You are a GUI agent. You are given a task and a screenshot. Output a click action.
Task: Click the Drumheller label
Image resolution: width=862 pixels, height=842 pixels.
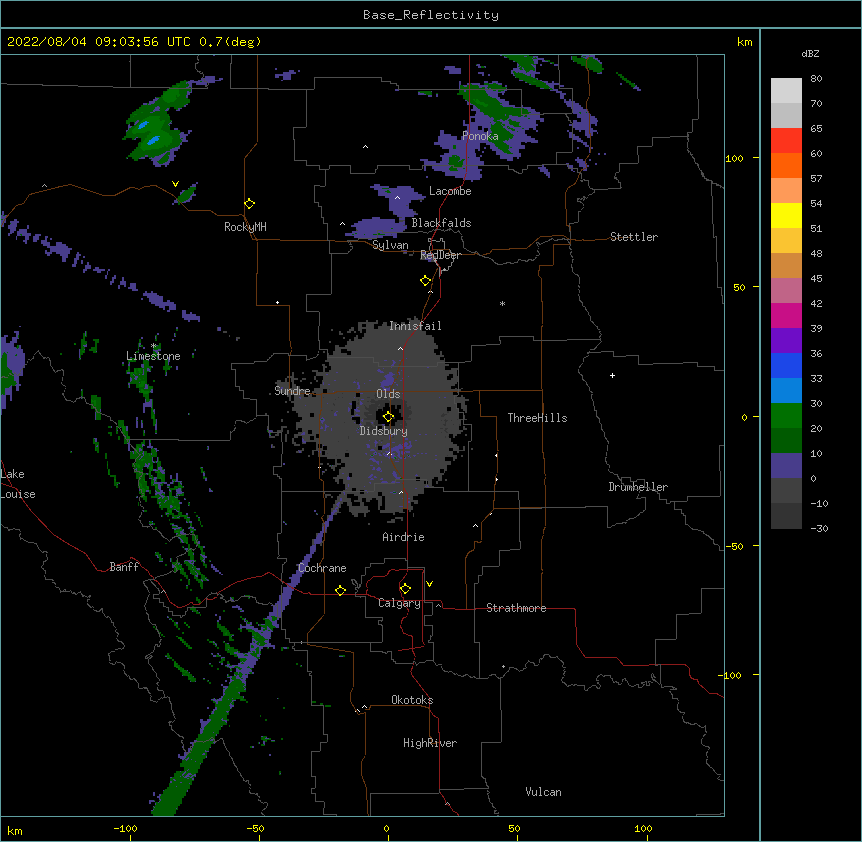[638, 487]
